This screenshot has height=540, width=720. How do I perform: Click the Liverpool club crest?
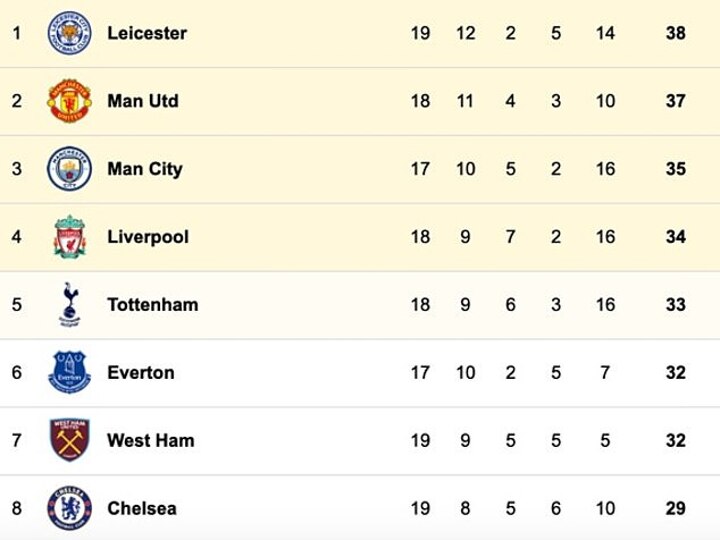click(x=69, y=237)
